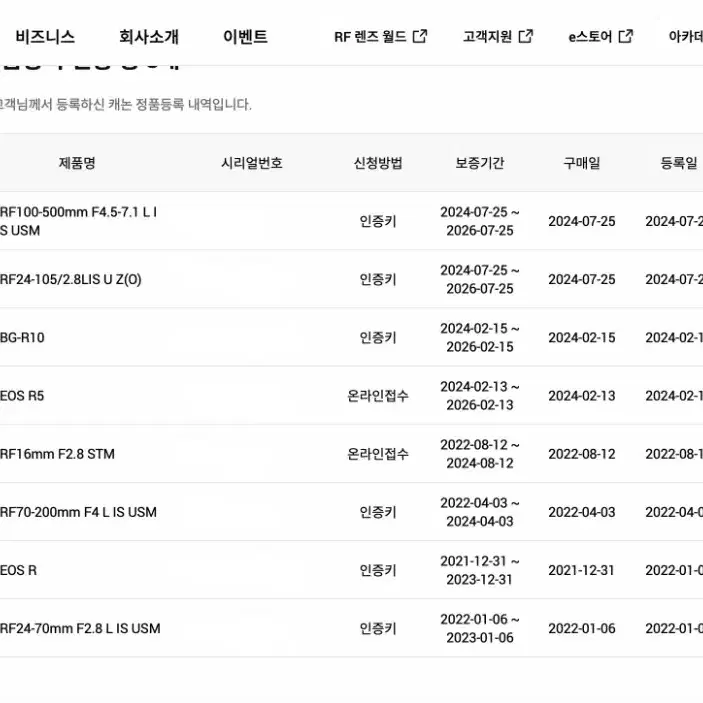703x703 pixels.
Task: Click the 보증기간 column header
Action: (480, 163)
